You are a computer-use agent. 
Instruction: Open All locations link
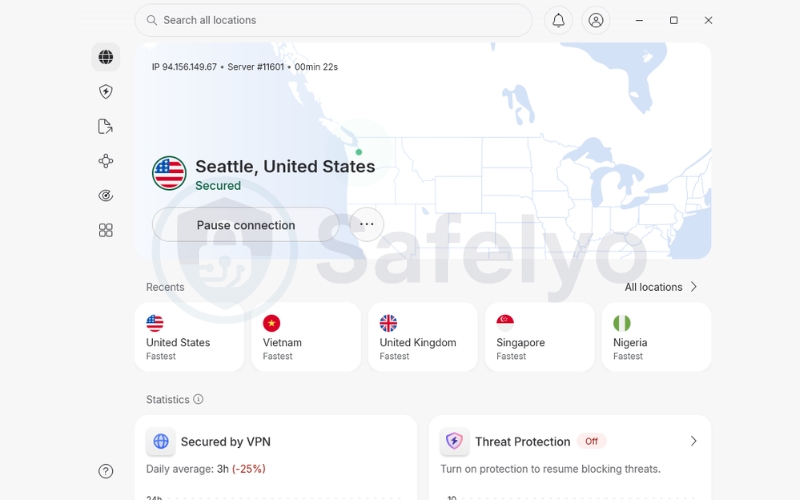tap(654, 287)
